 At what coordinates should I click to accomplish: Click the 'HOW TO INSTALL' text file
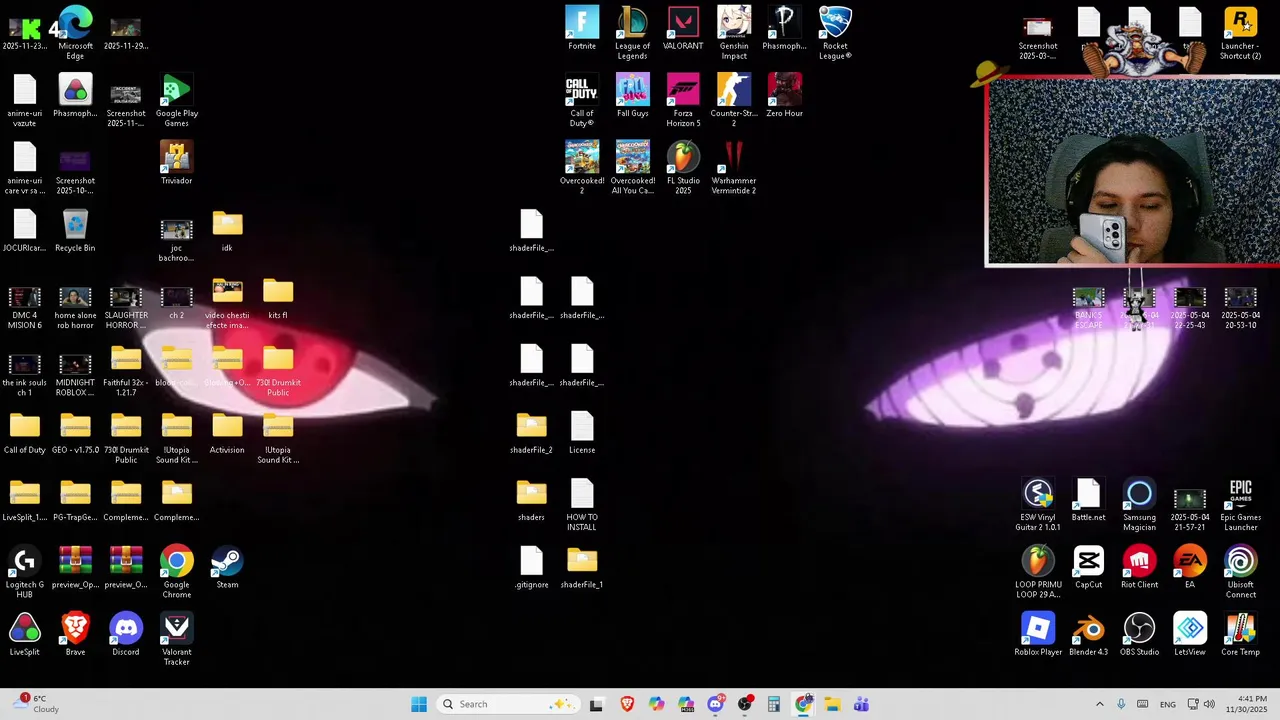point(582,505)
